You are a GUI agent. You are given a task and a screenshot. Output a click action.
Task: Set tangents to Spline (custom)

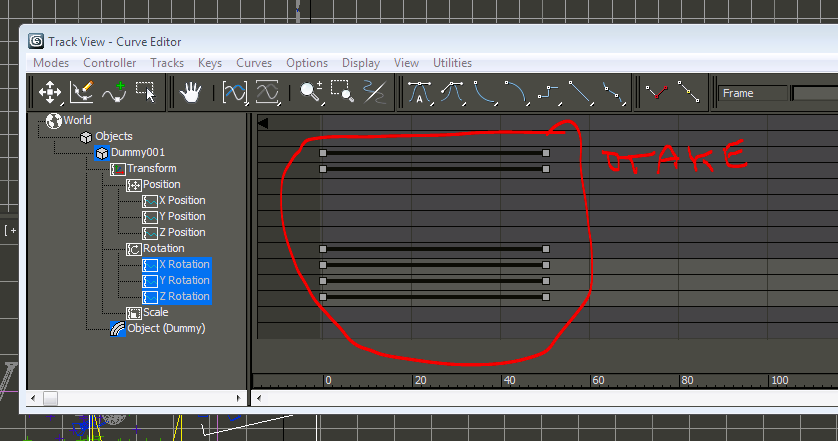click(x=453, y=92)
